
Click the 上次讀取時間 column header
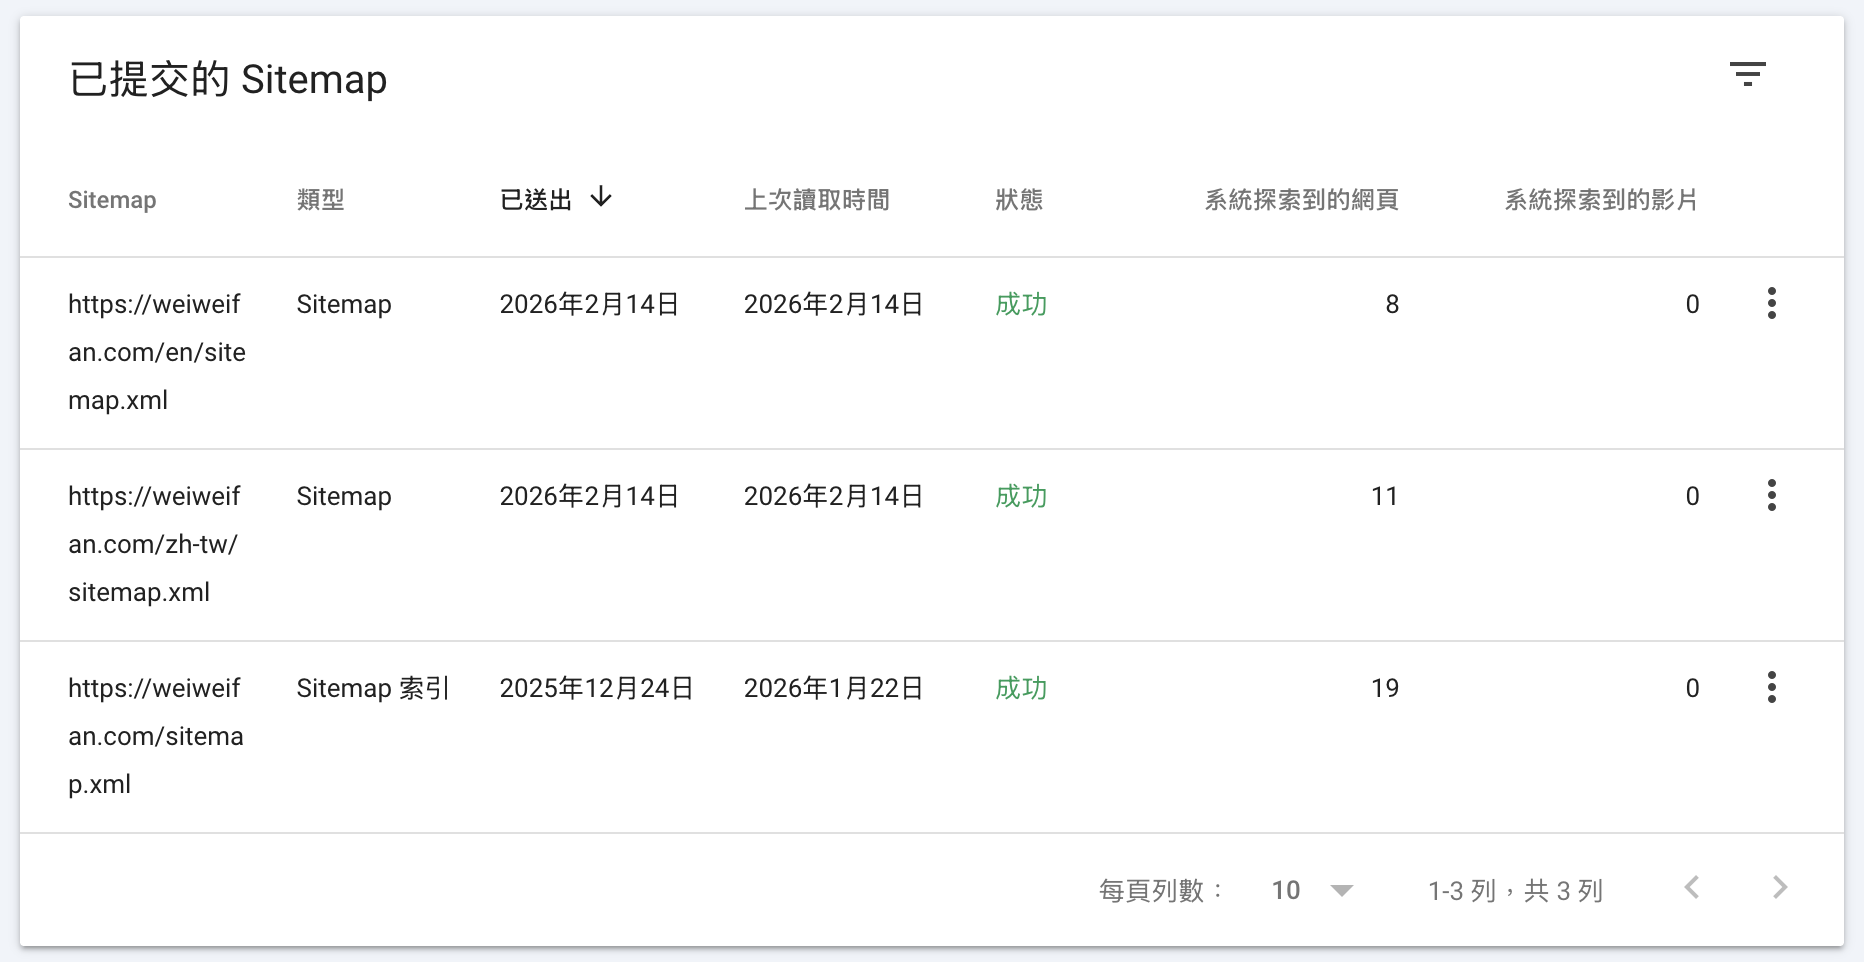click(x=816, y=200)
